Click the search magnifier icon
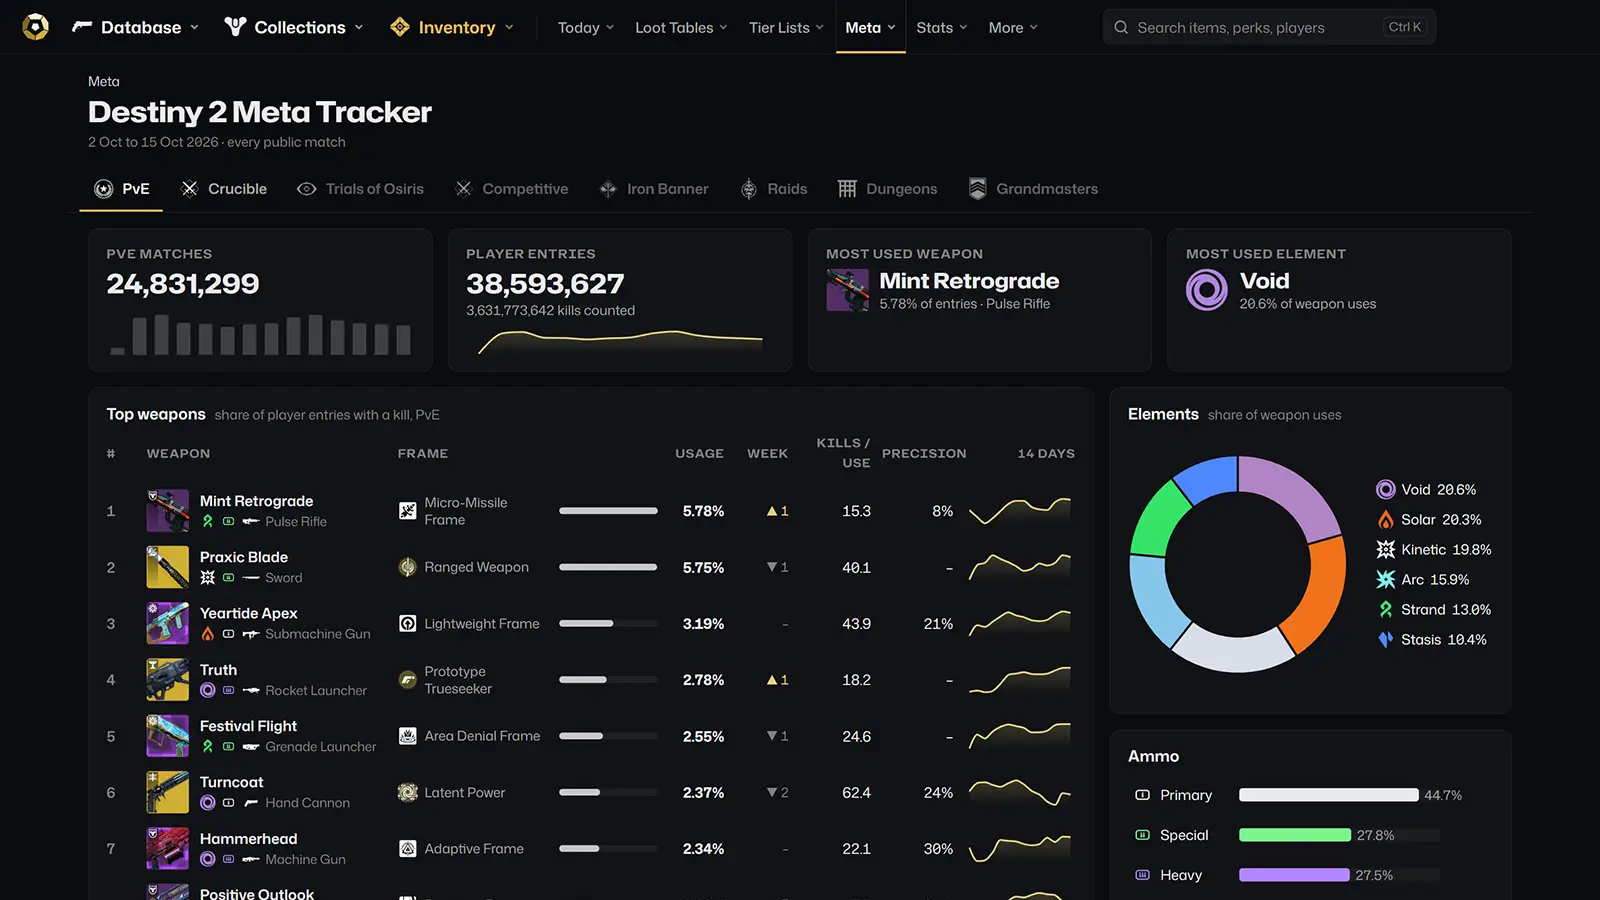 click(x=1121, y=27)
